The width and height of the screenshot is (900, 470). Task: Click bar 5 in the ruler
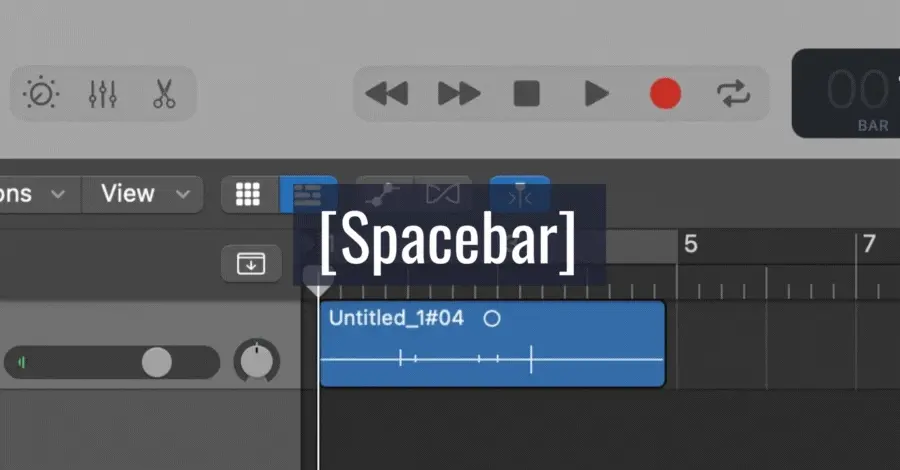[x=690, y=244]
